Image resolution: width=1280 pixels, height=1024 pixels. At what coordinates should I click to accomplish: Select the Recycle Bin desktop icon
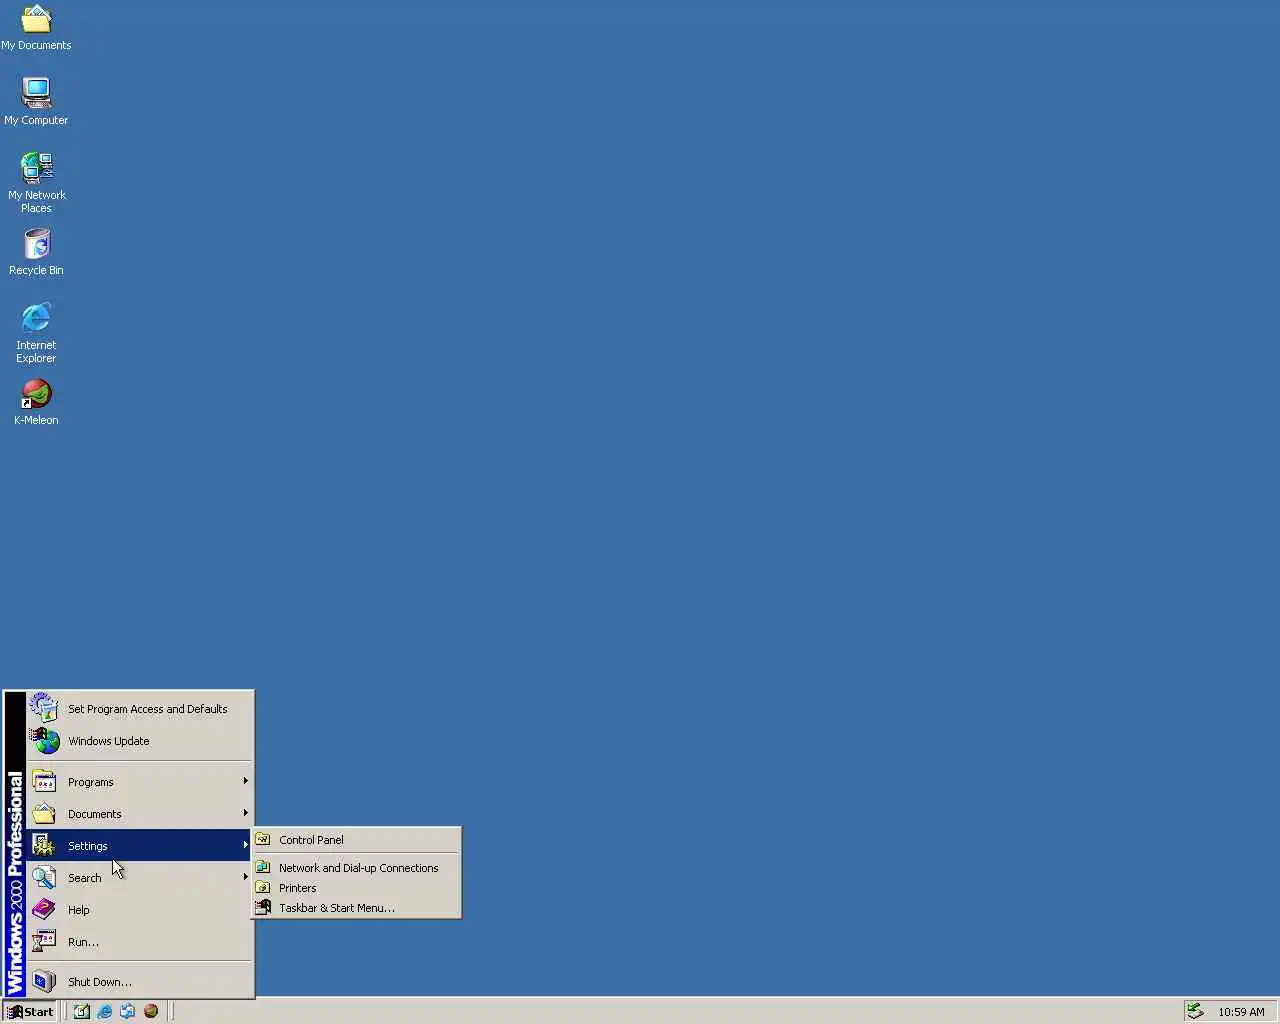[36, 252]
